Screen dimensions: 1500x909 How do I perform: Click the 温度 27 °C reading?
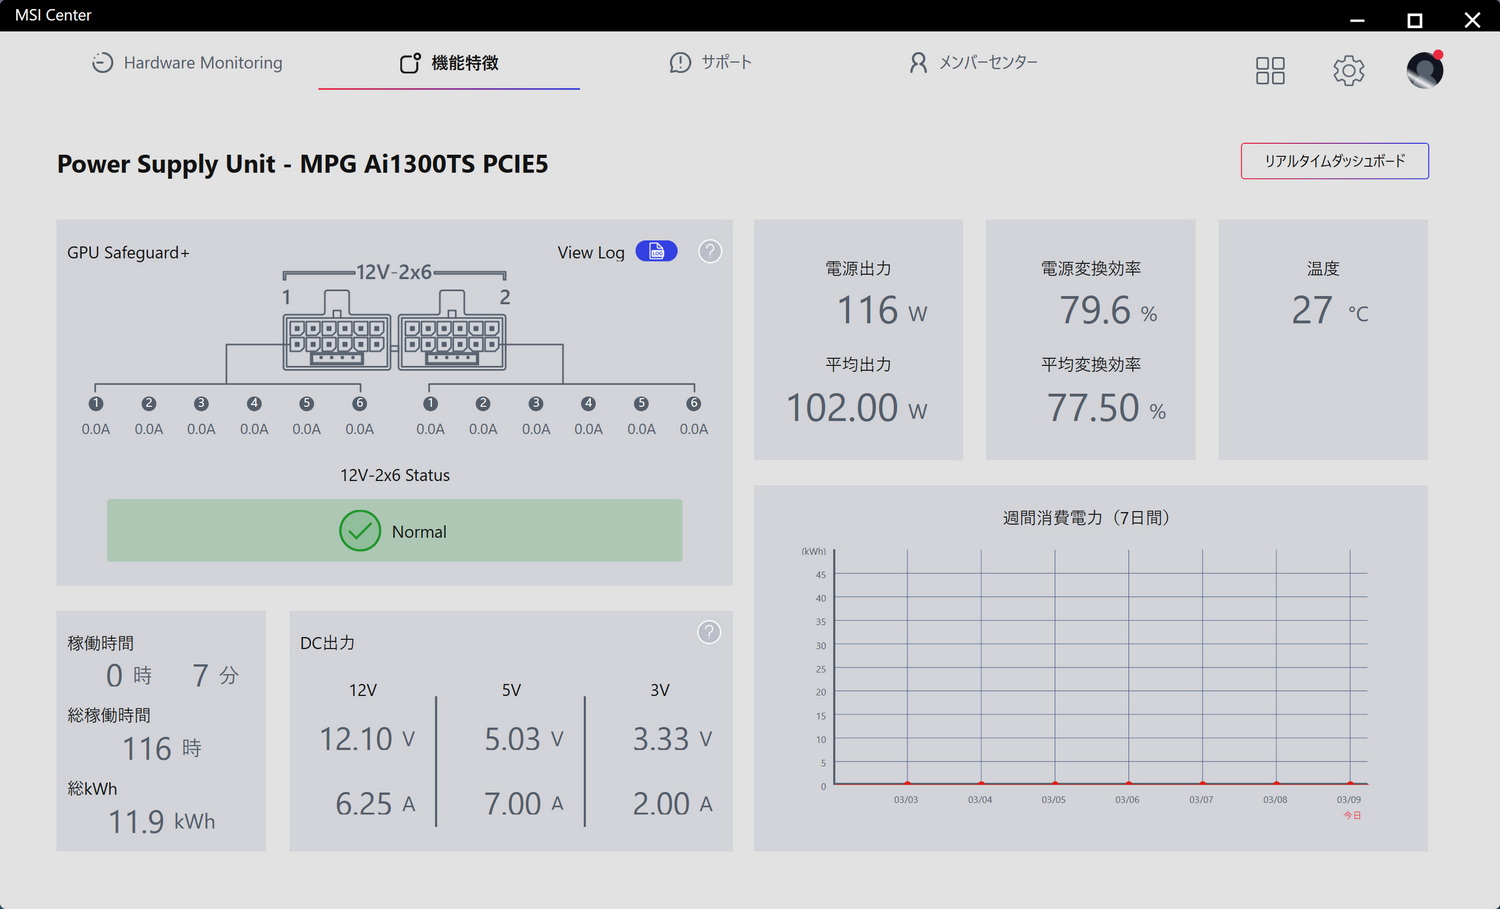coord(1330,311)
